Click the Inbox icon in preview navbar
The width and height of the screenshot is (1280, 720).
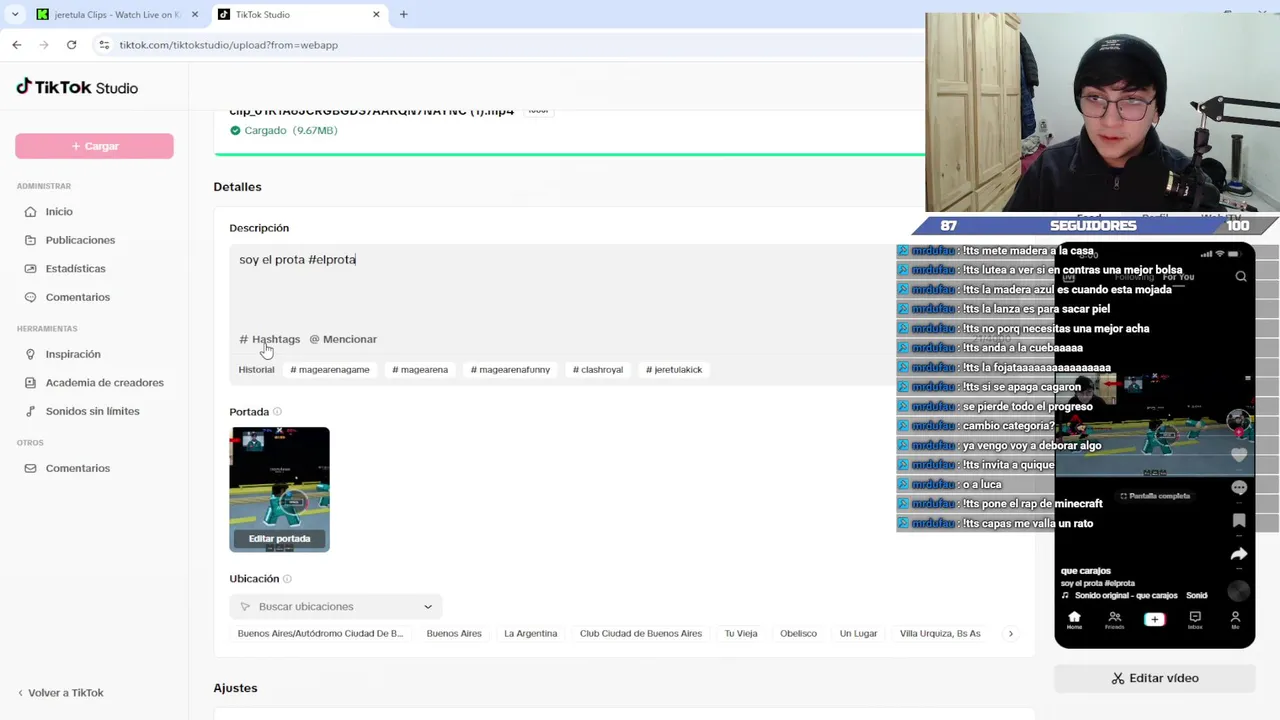1195,619
